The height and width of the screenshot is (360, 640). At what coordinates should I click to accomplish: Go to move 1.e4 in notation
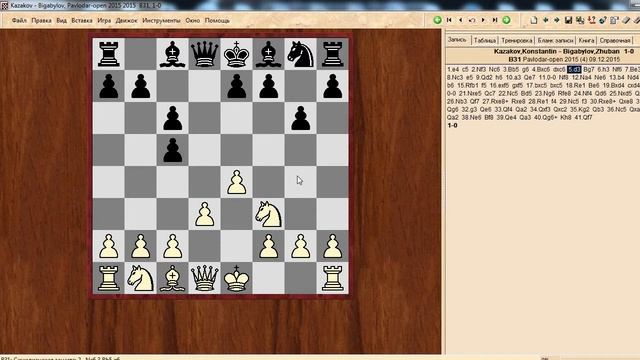[x=453, y=69]
